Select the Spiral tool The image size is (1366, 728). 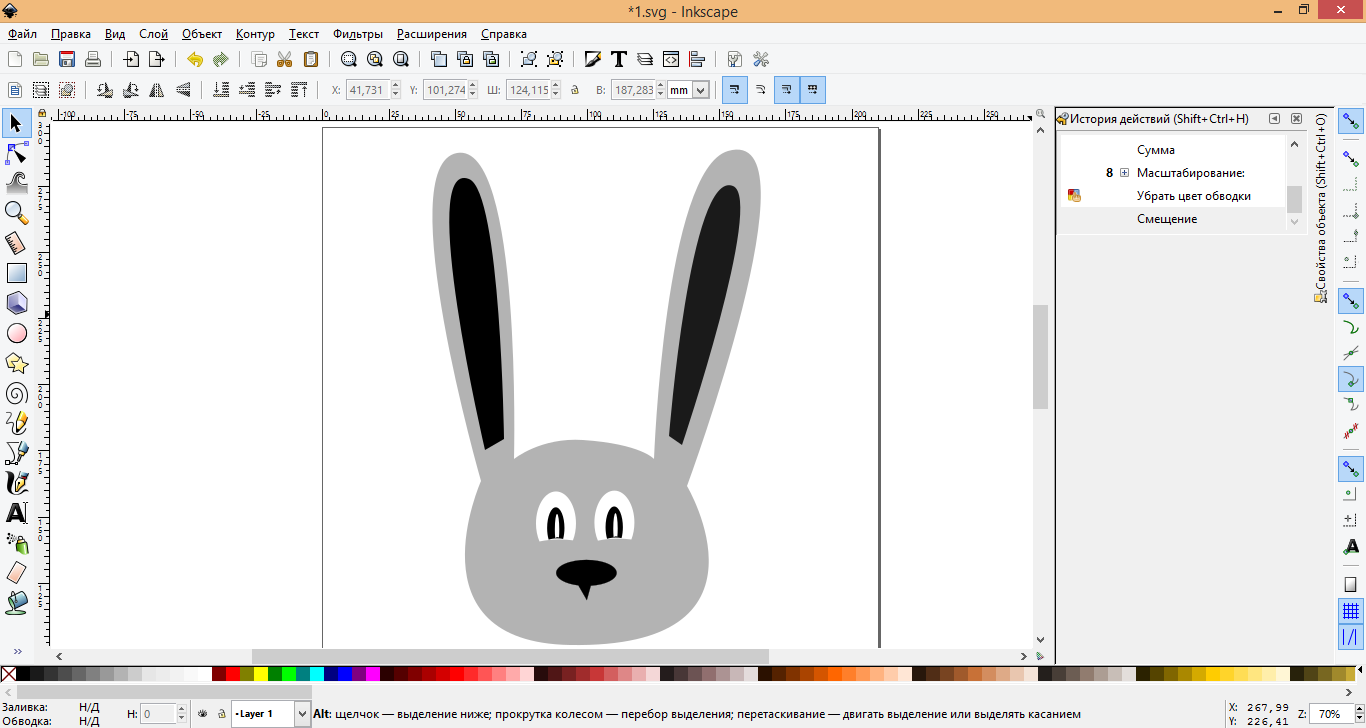click(x=16, y=393)
